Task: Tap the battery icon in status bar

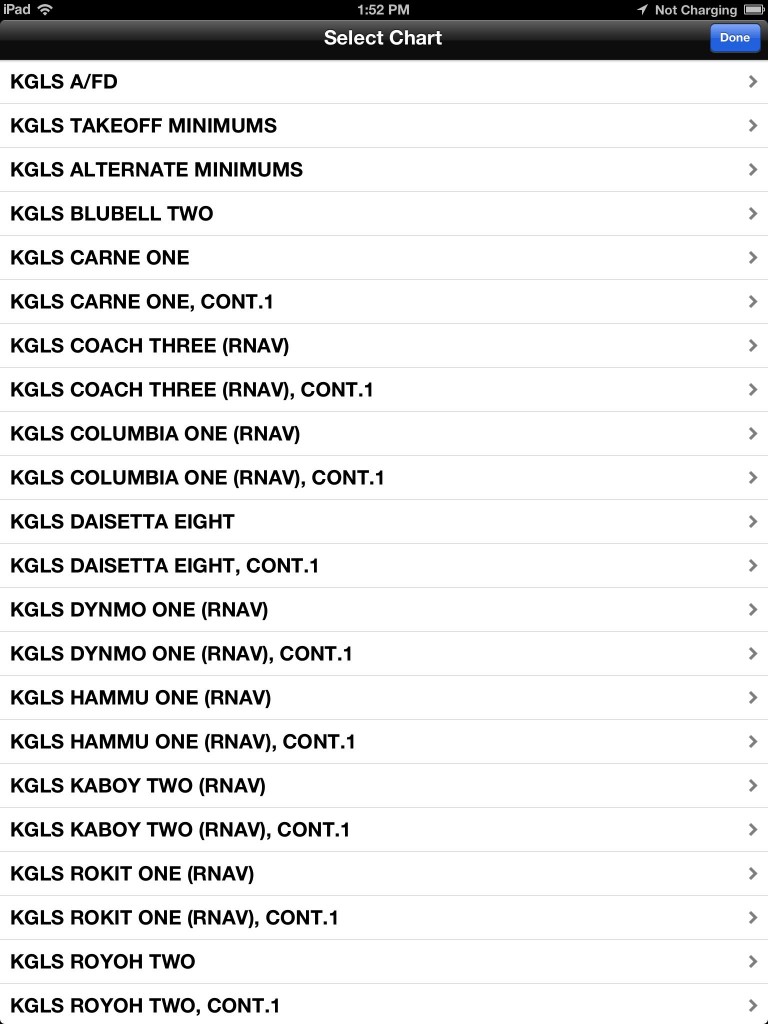Action: click(x=752, y=10)
